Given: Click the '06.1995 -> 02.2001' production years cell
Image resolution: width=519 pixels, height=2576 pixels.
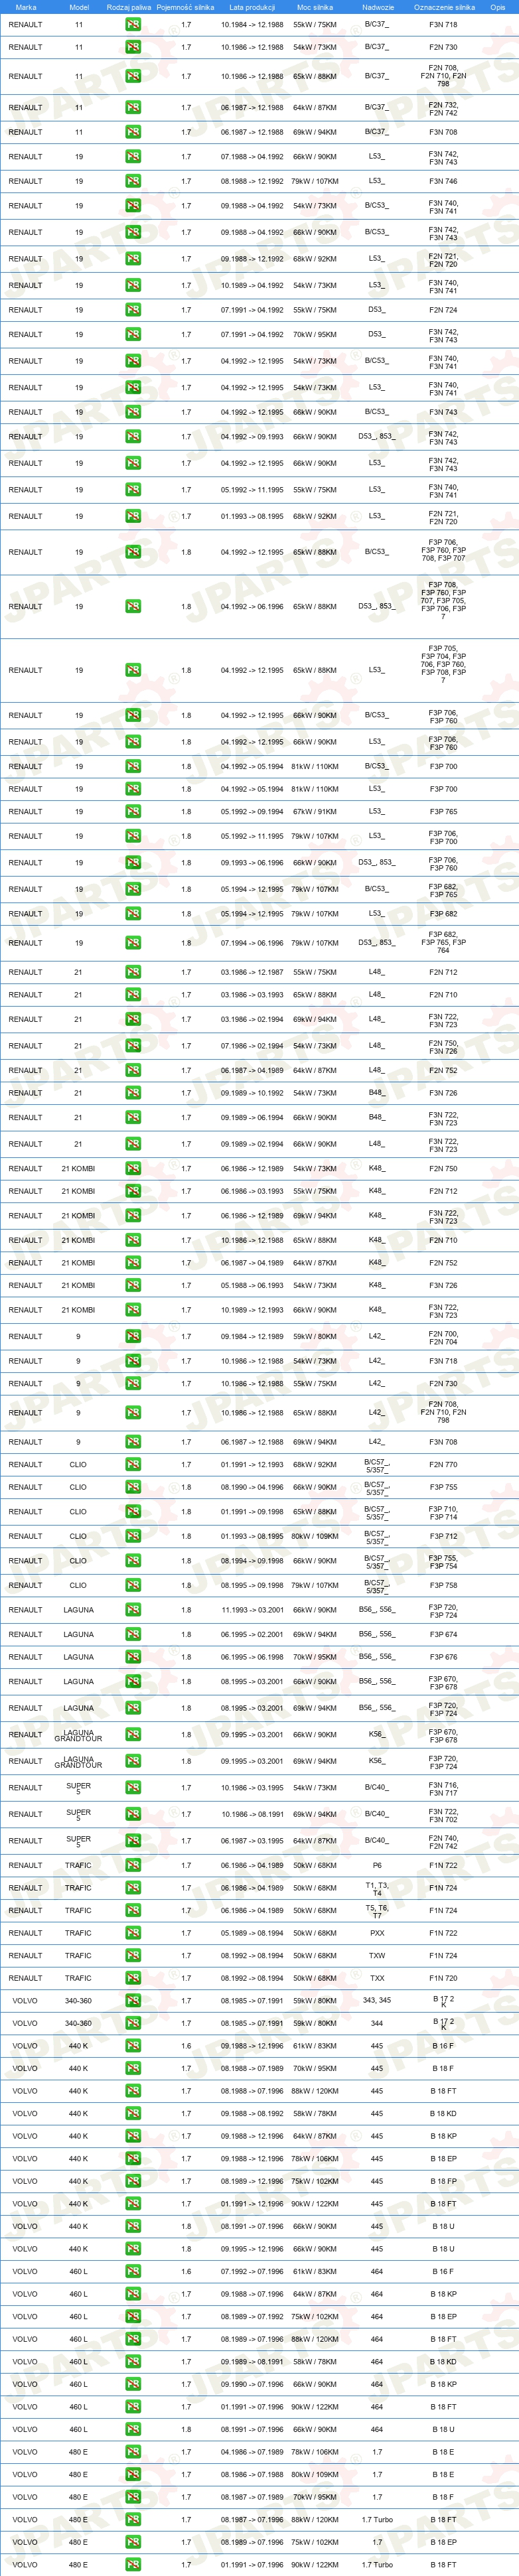Looking at the screenshot, I should pos(252,1635).
